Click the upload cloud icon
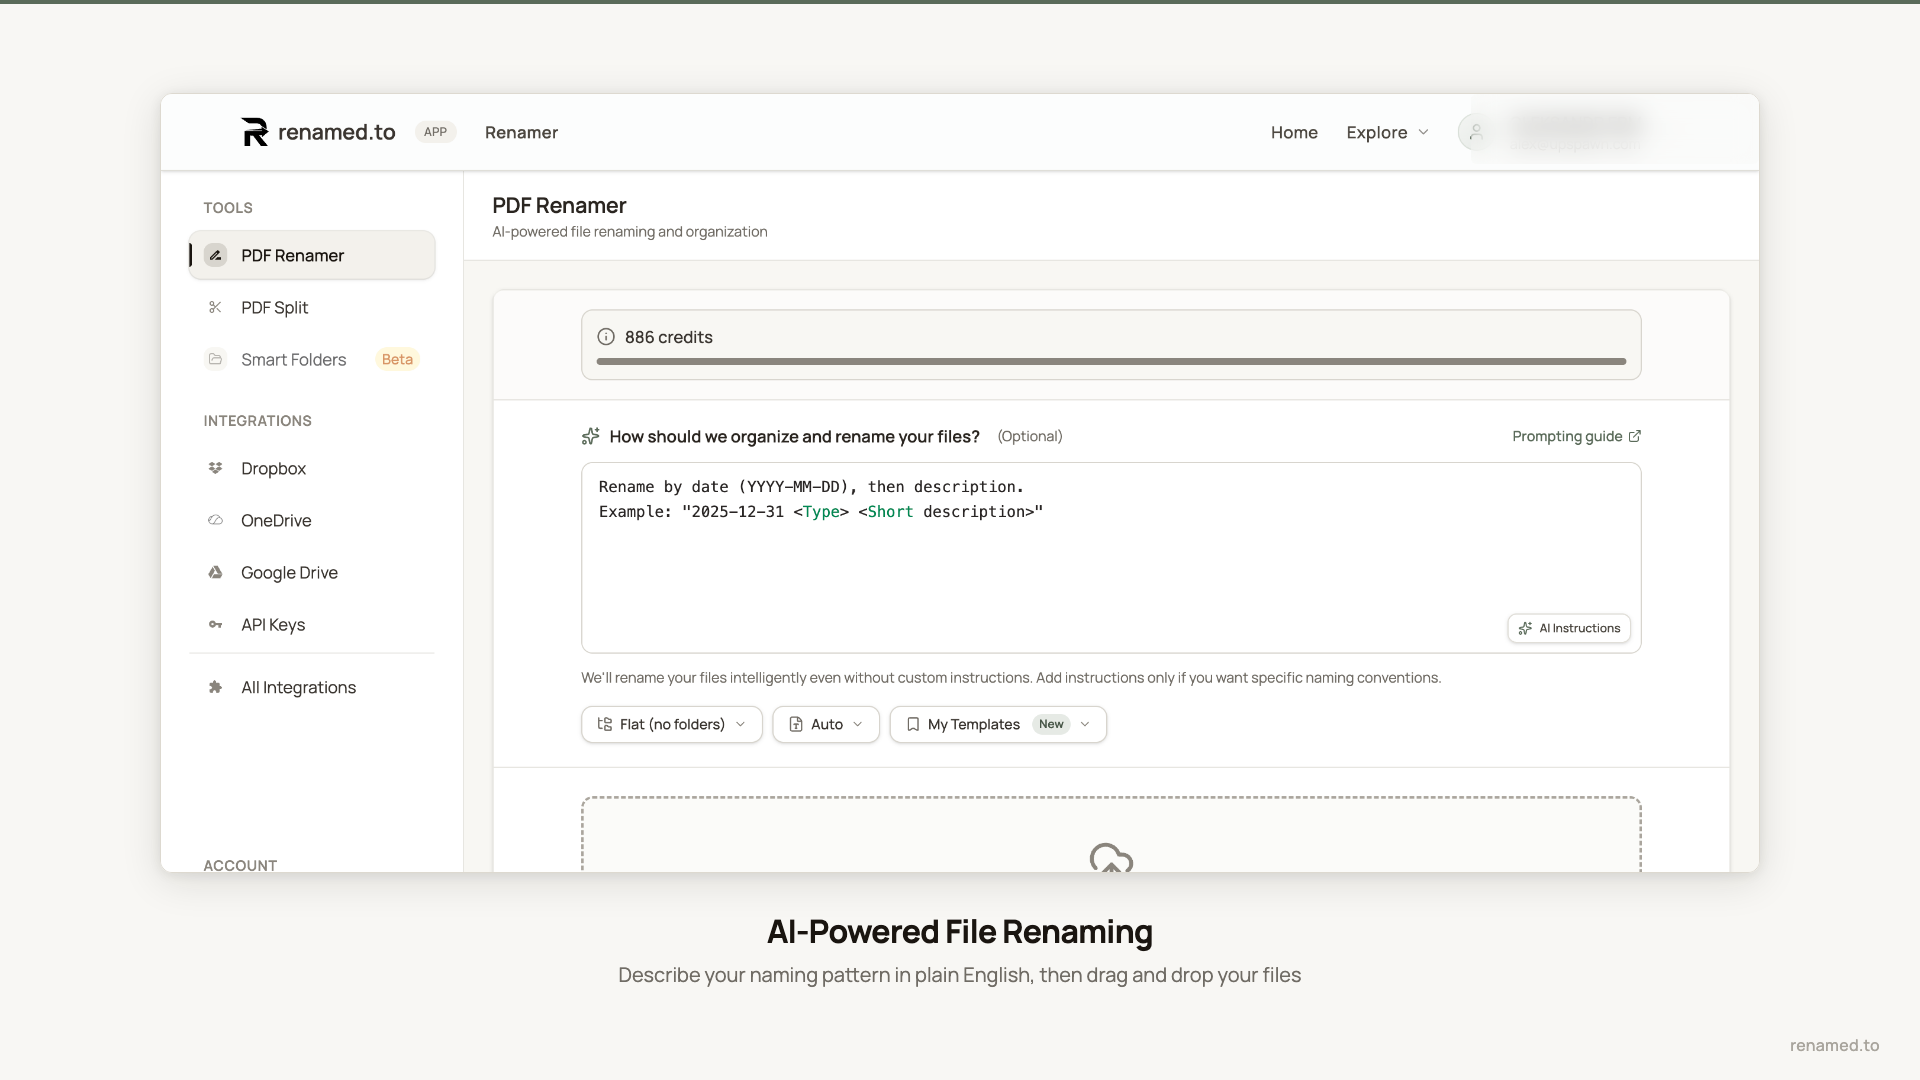 [1110, 858]
